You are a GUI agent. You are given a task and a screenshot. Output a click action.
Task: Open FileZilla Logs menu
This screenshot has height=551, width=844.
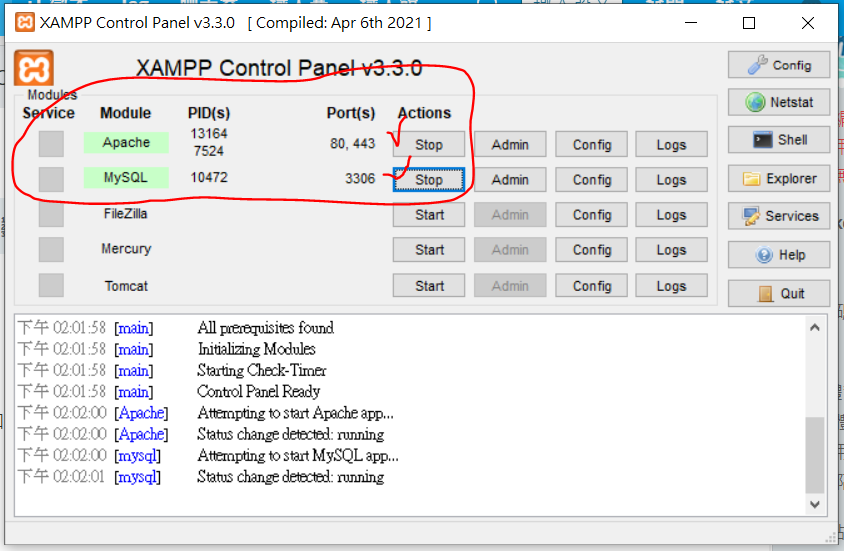(671, 215)
